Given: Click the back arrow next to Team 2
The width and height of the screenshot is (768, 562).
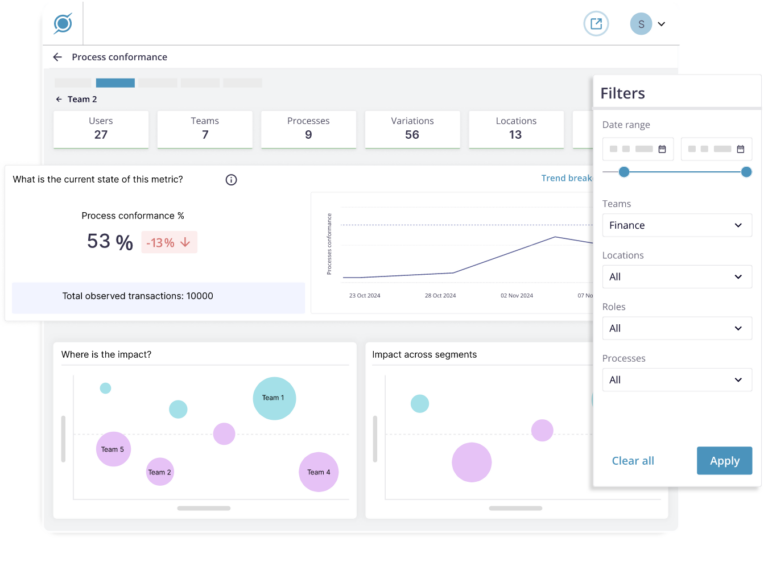Looking at the screenshot, I should 59,100.
